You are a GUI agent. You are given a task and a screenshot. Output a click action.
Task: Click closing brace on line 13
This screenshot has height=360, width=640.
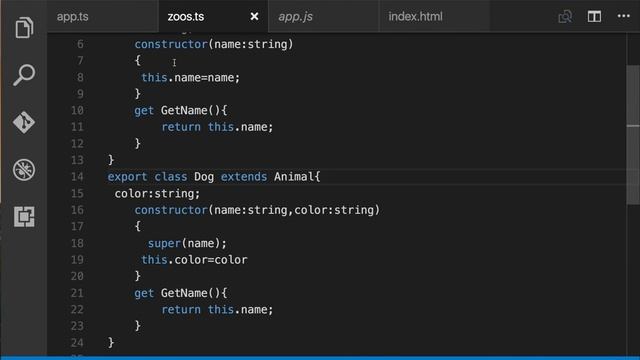(111, 160)
